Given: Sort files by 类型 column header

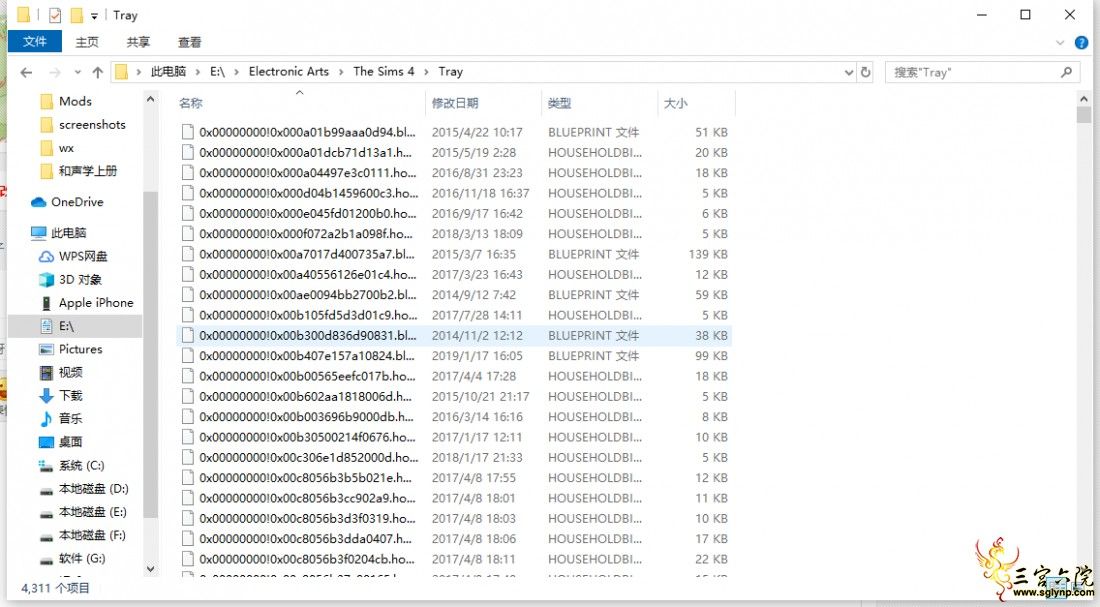Looking at the screenshot, I should (559, 104).
